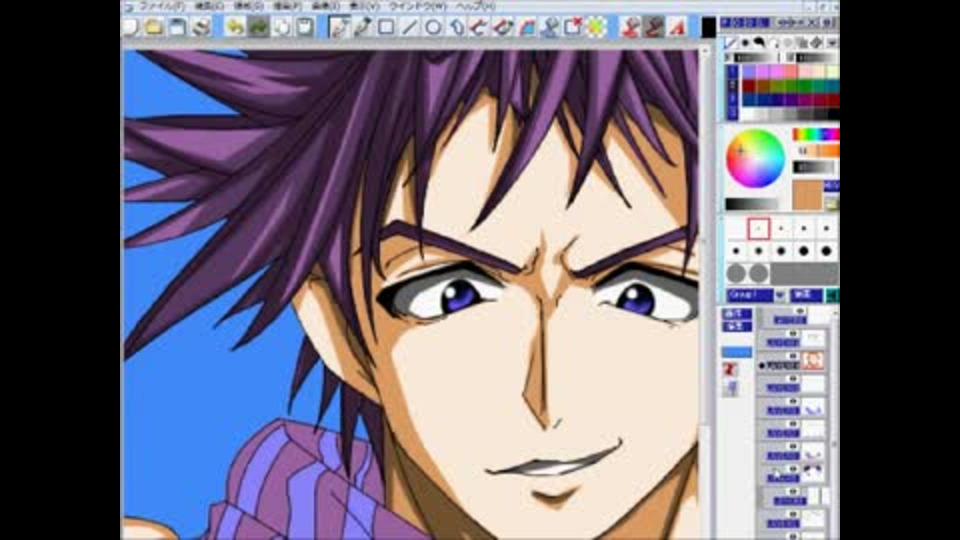This screenshot has height=540, width=960.
Task: Click the green Redo arrow icon
Action: 258,27
